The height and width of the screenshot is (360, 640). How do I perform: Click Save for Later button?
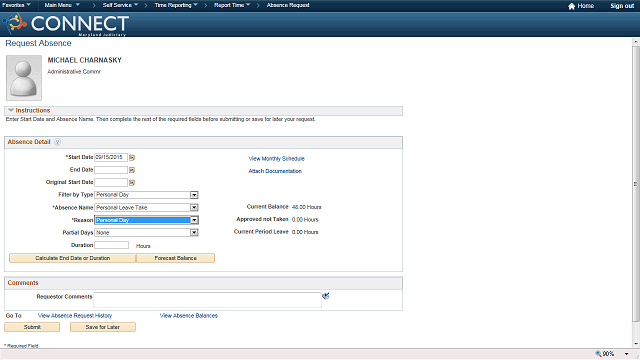102,327
